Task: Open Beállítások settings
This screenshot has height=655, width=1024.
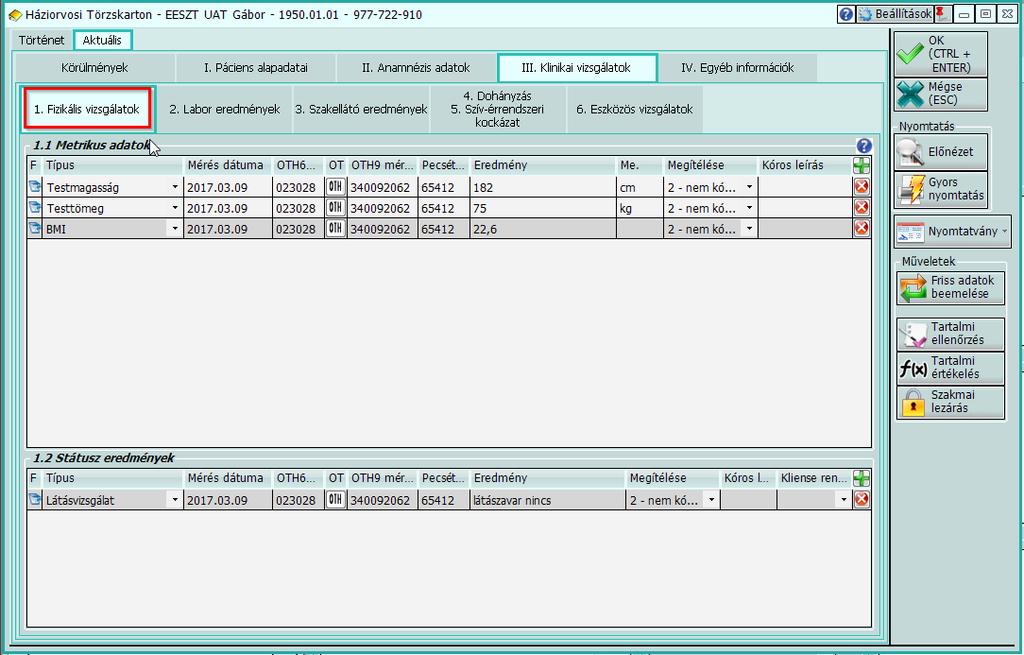Action: (895, 14)
